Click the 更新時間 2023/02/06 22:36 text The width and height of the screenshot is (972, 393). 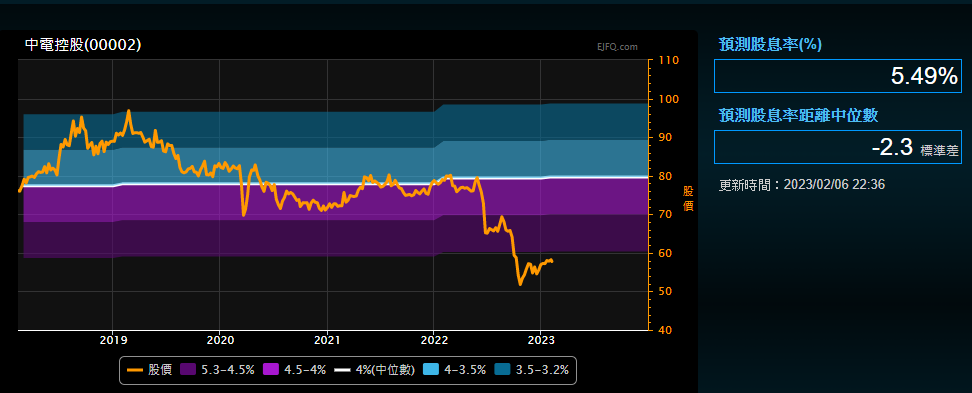click(802, 184)
